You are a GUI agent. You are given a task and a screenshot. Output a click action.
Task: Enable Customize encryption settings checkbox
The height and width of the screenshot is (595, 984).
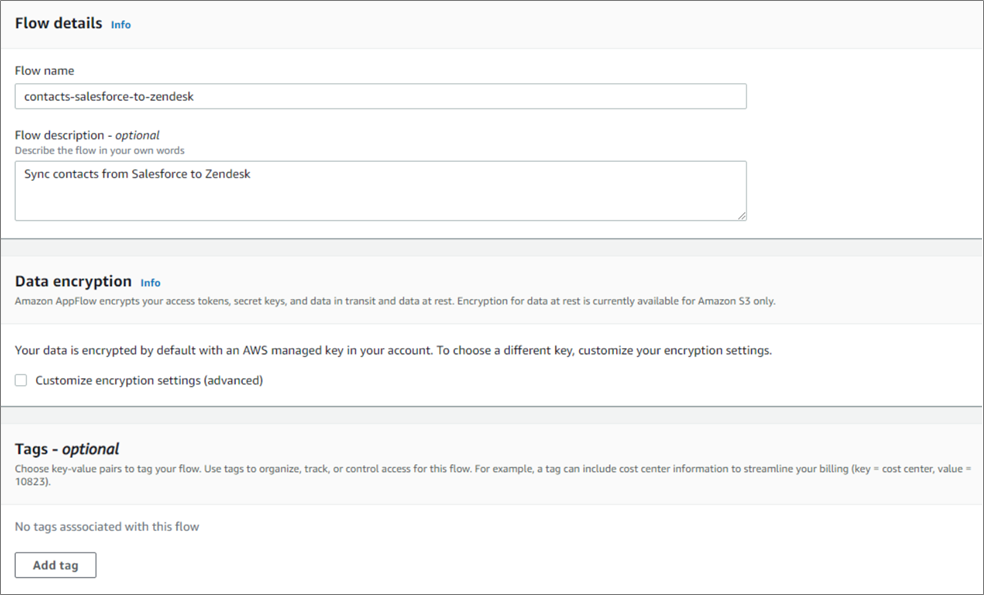[x=21, y=380]
